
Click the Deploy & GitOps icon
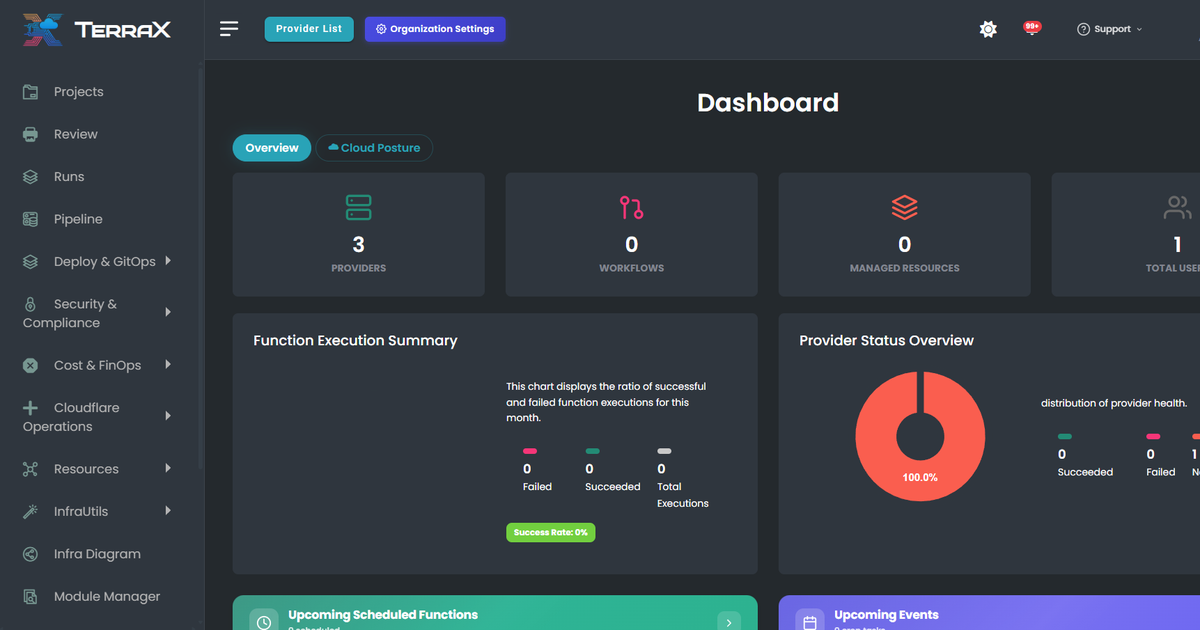pyautogui.click(x=31, y=262)
